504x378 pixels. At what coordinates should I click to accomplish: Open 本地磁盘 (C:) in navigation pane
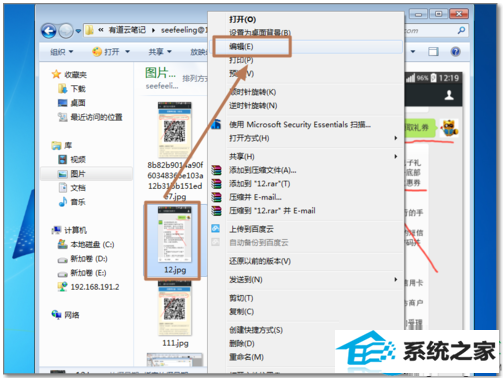pos(86,245)
